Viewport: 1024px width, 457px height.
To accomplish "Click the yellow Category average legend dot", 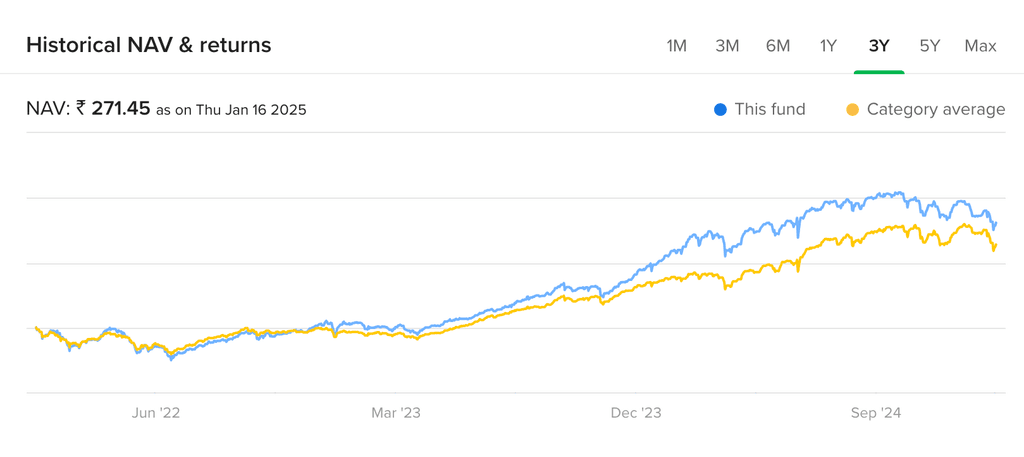I will (852, 109).
